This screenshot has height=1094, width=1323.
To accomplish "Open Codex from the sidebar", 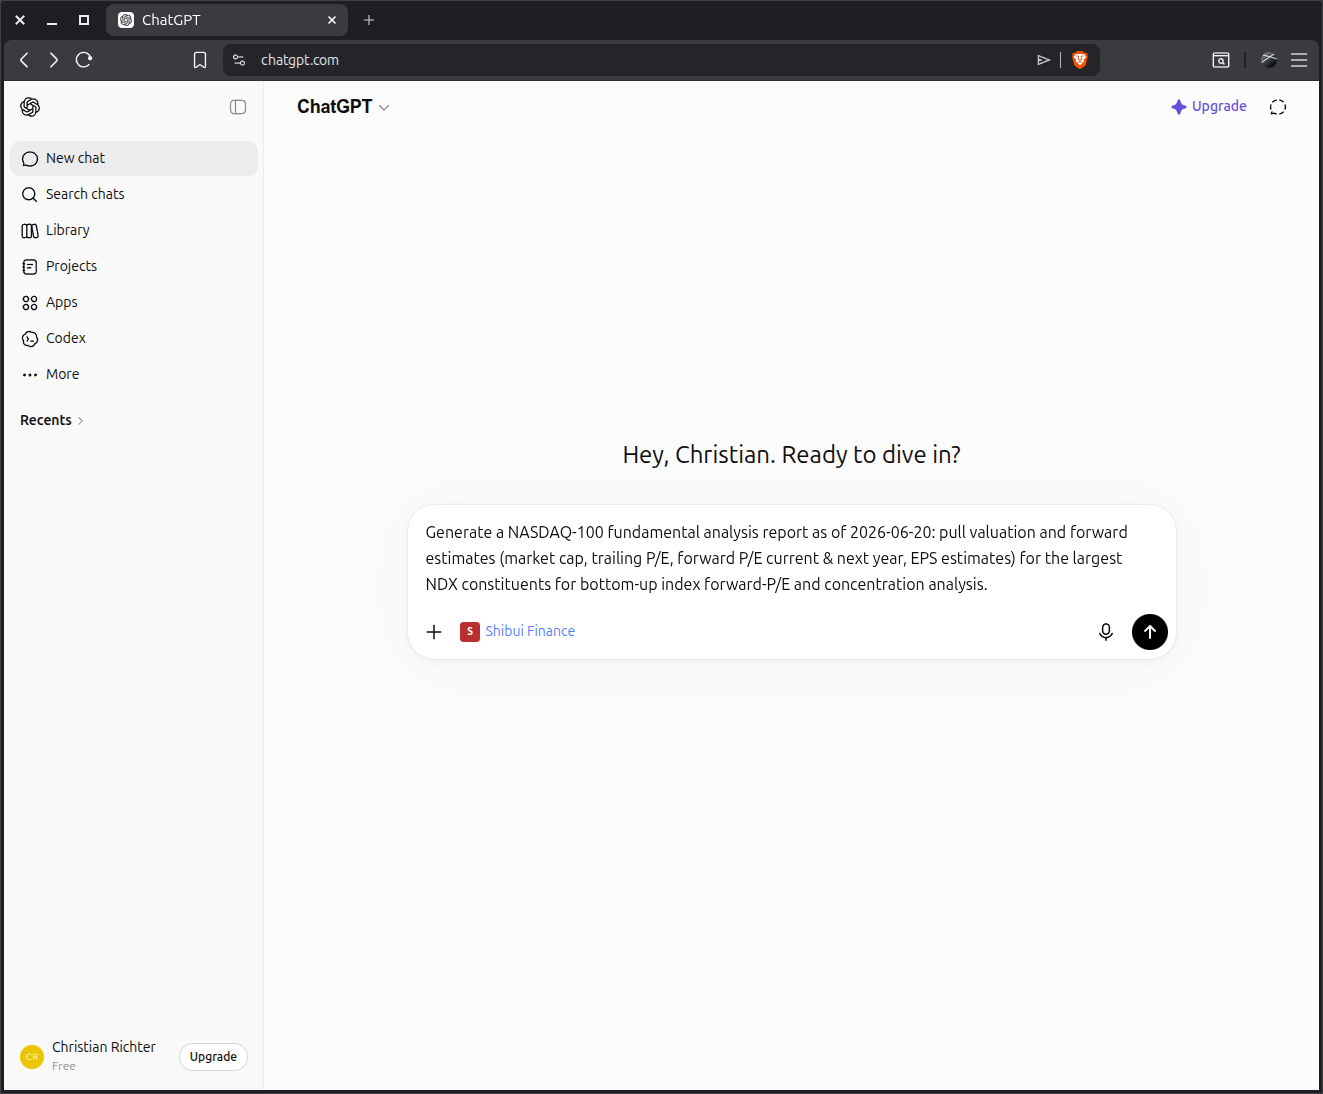I will point(134,338).
